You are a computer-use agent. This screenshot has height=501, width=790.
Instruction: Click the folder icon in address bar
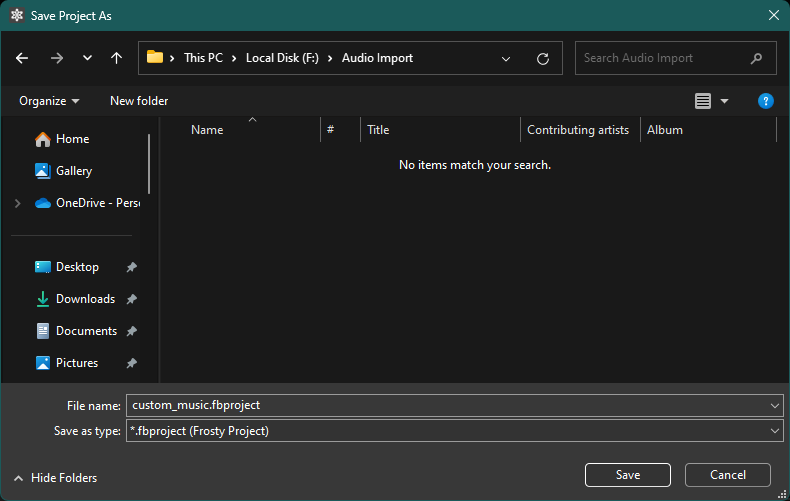point(155,57)
